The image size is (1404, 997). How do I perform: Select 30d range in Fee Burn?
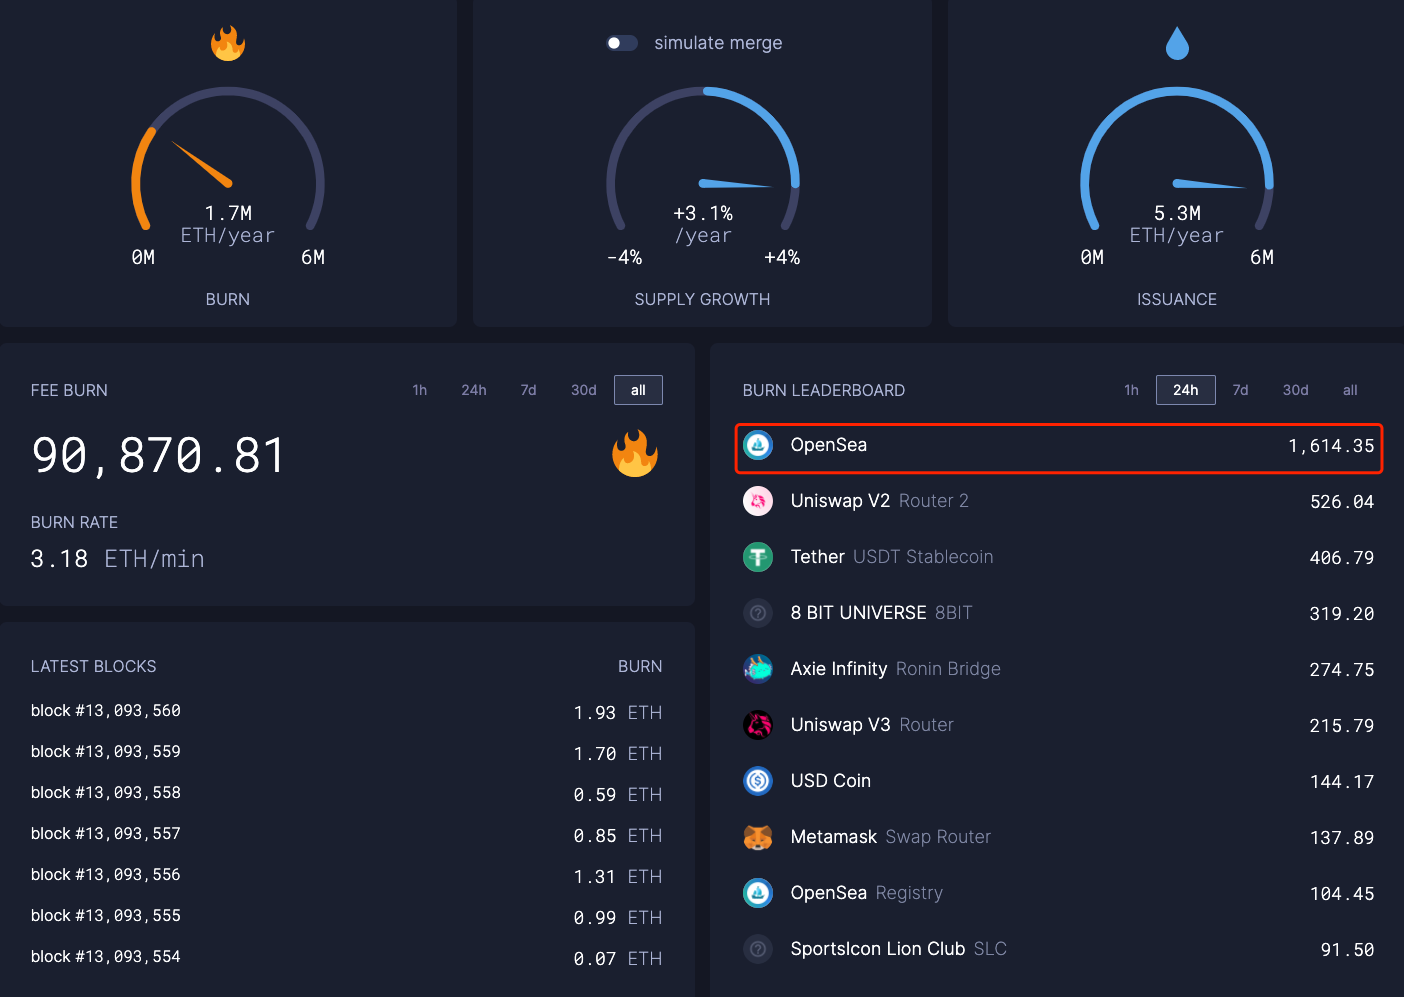[x=584, y=390]
